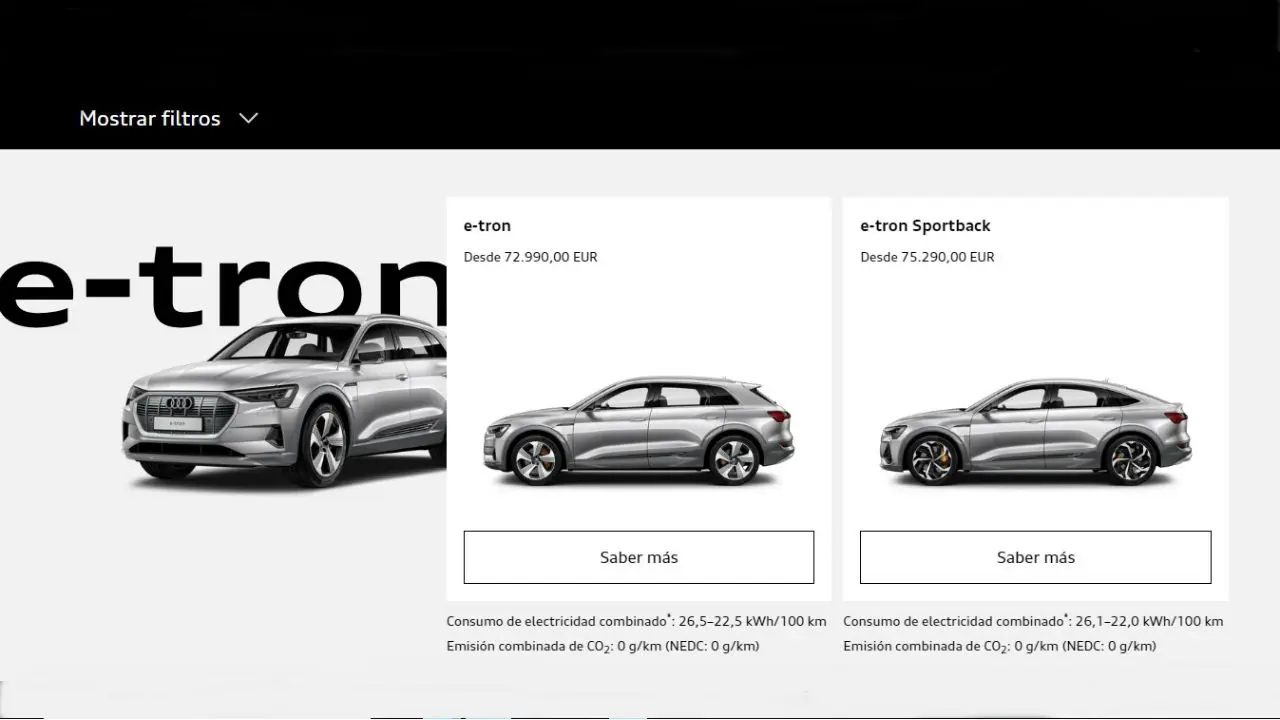The height and width of the screenshot is (720, 1280).
Task: Click the 26,1–22,0 kWh/100 km consumption text
Action: click(1150, 621)
